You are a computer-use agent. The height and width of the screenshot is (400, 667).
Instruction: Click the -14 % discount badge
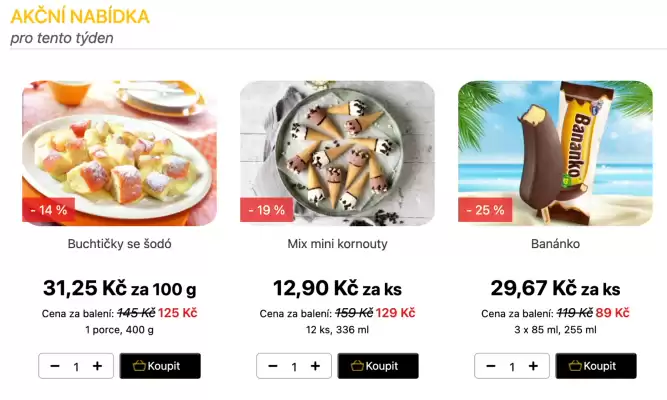[x=49, y=210]
